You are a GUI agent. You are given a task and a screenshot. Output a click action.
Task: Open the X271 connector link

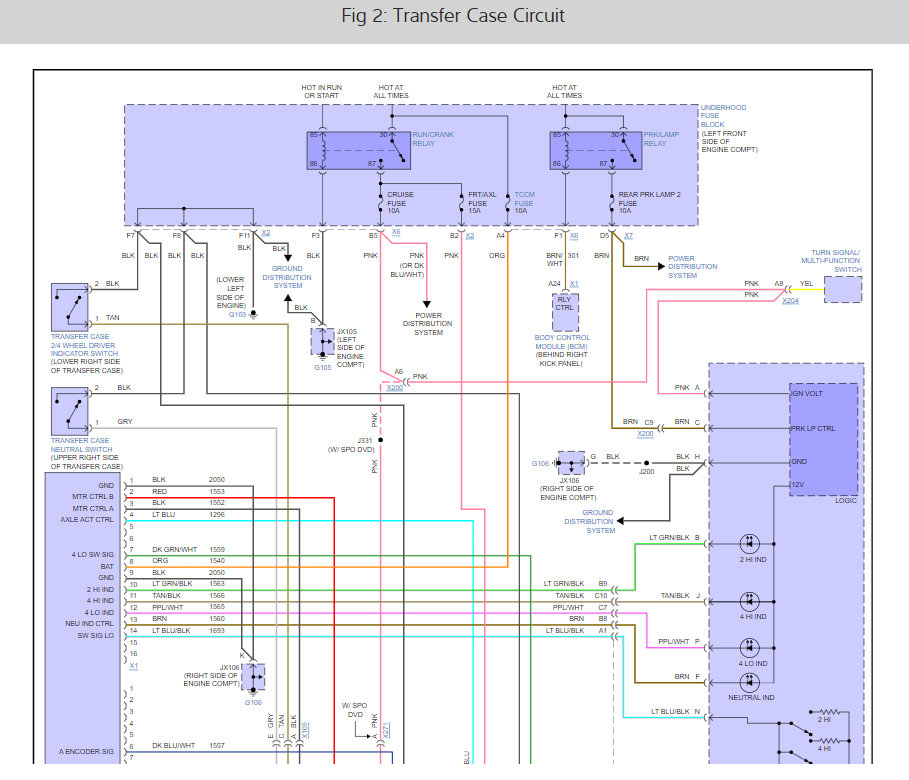coord(386,730)
